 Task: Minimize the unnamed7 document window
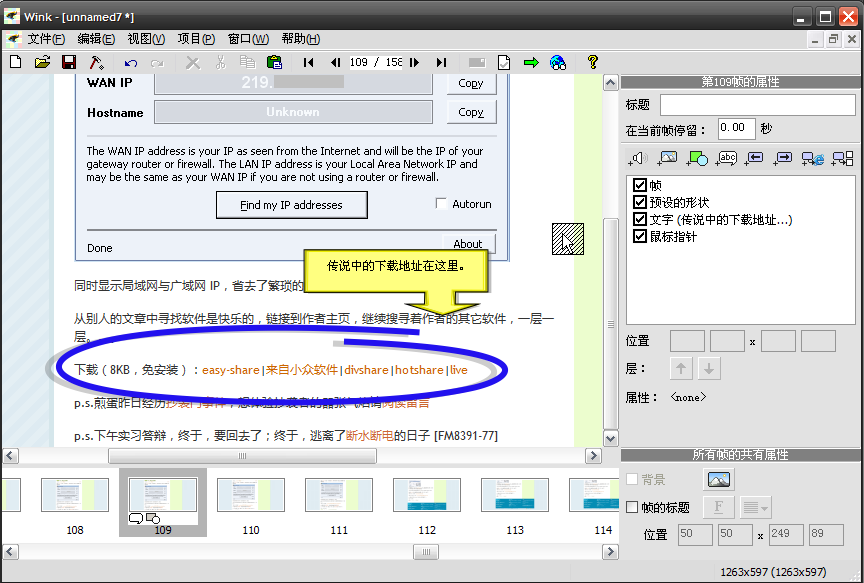(815, 39)
